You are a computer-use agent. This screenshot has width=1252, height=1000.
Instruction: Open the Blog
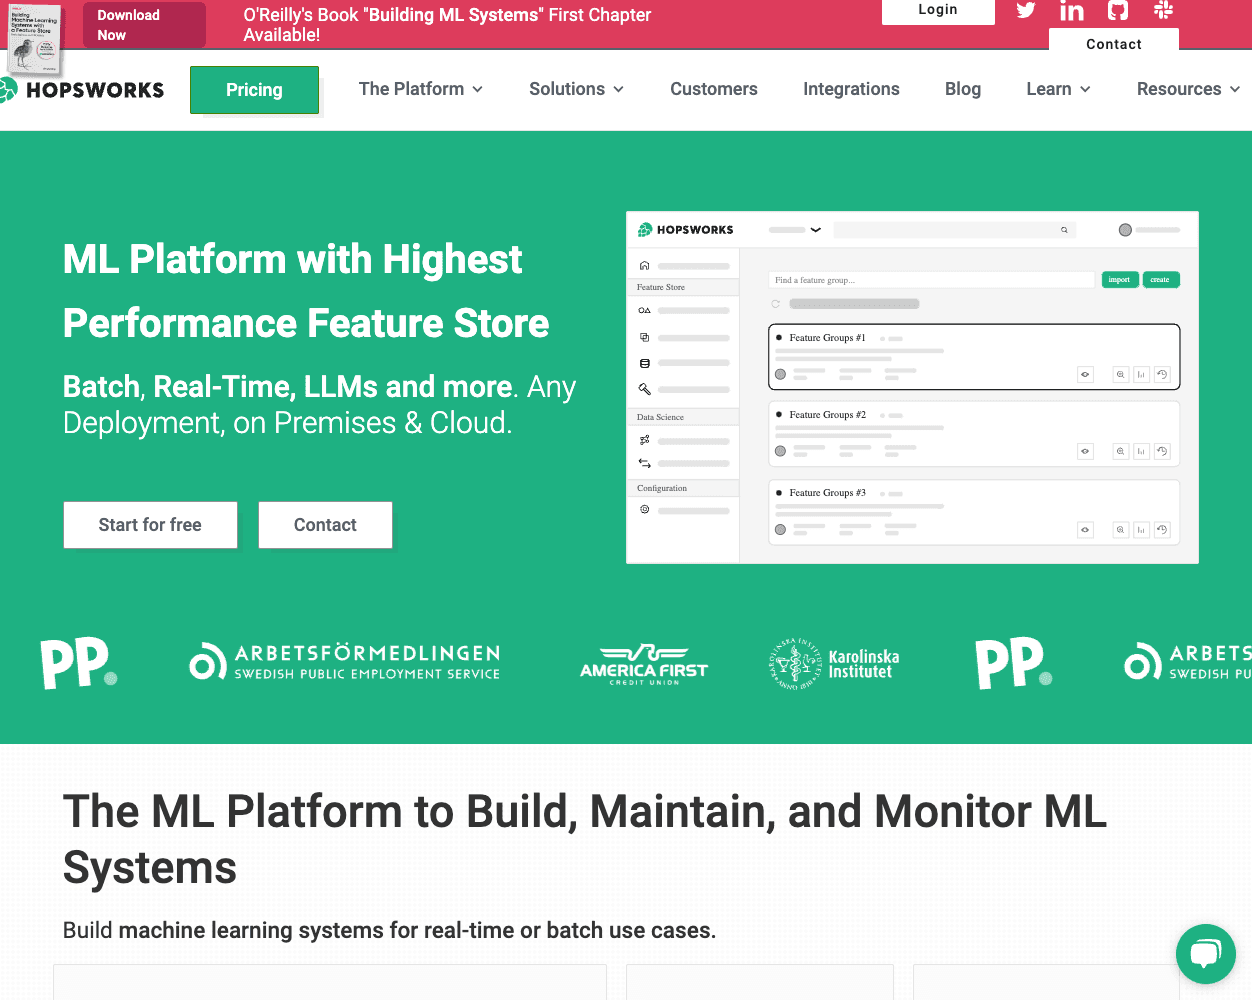pyautogui.click(x=963, y=89)
